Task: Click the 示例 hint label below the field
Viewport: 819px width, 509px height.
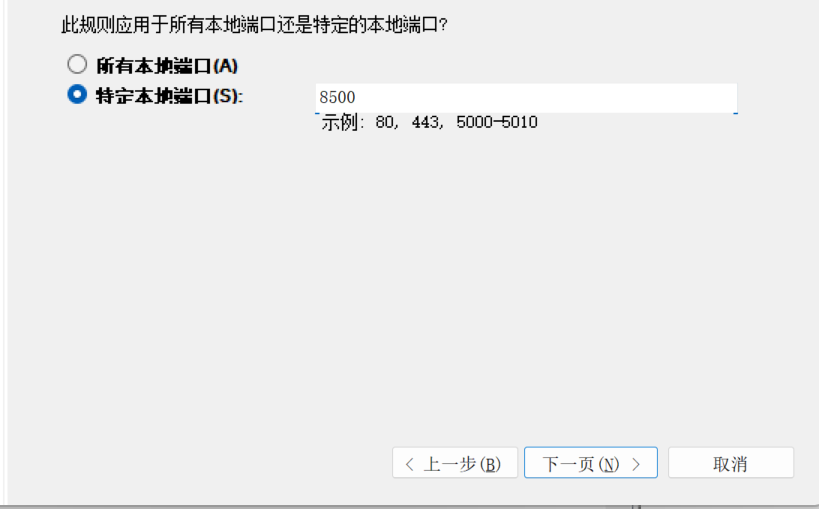Action: point(340,122)
